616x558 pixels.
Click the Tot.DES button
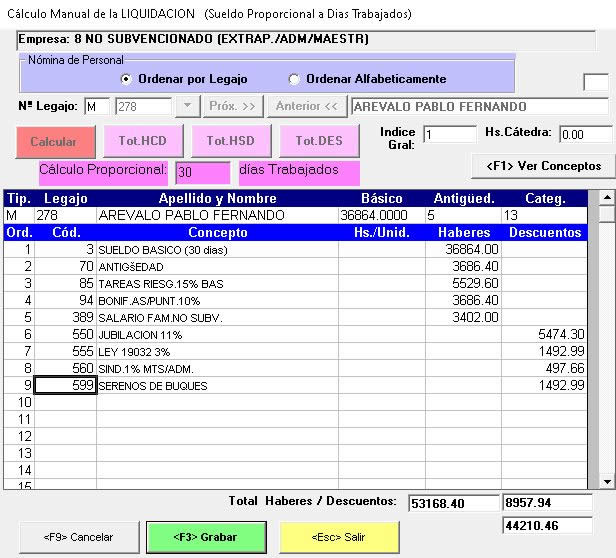coord(319,141)
